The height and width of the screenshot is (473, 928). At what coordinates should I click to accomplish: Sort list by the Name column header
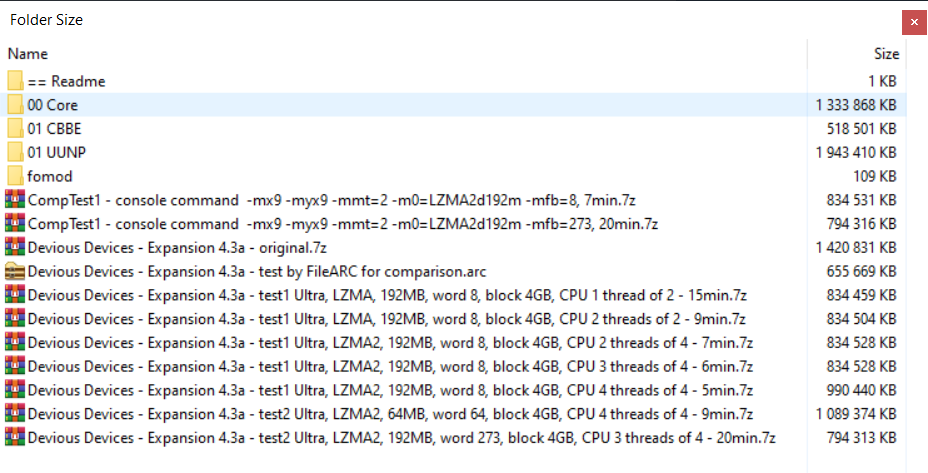click(28, 54)
